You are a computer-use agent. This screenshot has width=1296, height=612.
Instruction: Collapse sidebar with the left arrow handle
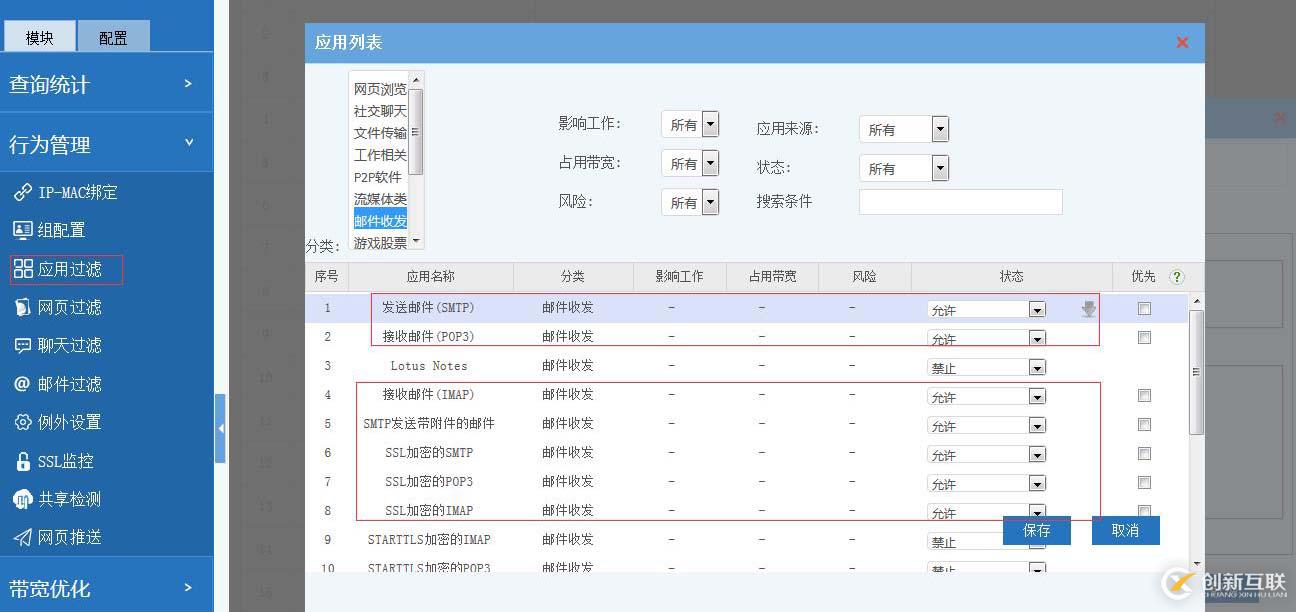[220, 428]
